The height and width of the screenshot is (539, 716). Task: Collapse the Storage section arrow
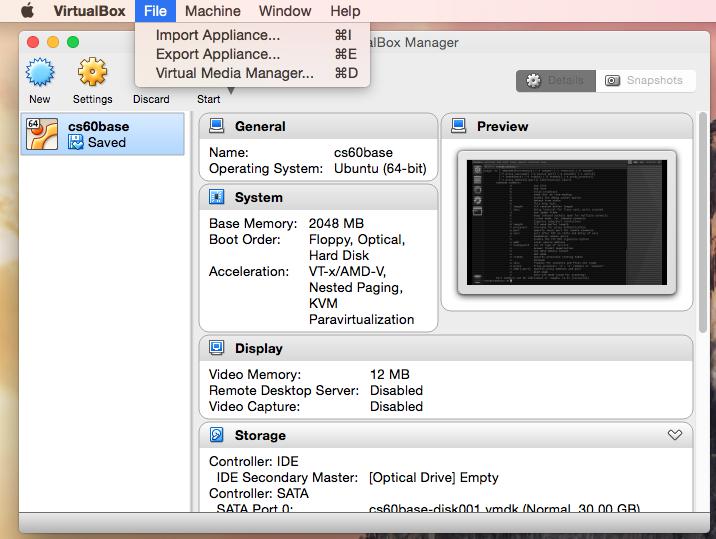tap(674, 434)
